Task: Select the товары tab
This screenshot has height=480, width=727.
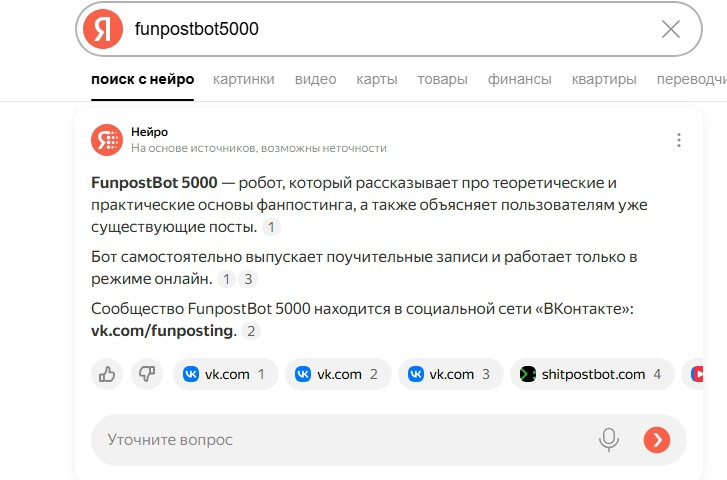Action: tap(442, 80)
